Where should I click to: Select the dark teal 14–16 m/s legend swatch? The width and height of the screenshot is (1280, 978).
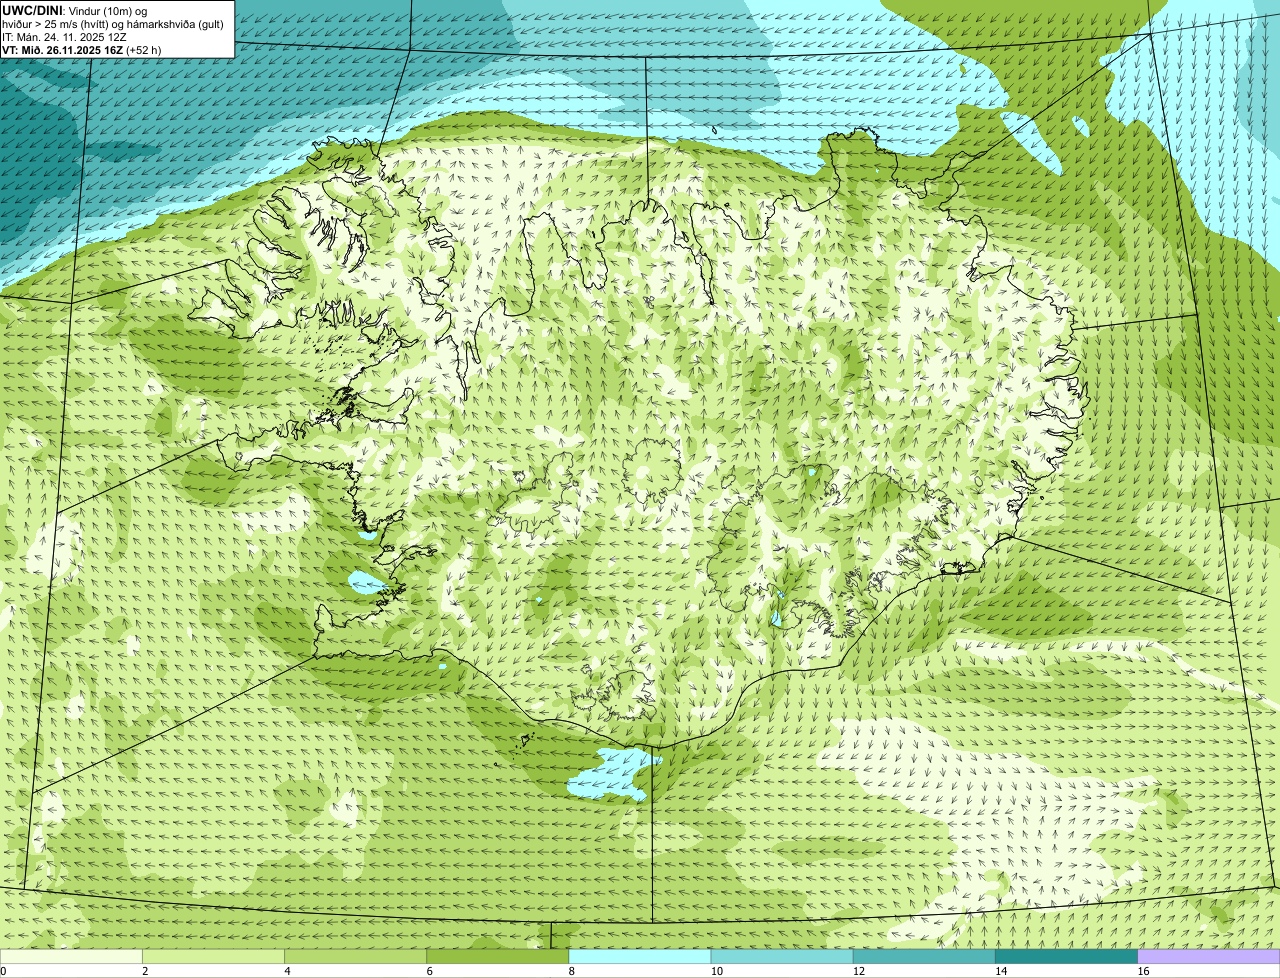click(x=1066, y=957)
